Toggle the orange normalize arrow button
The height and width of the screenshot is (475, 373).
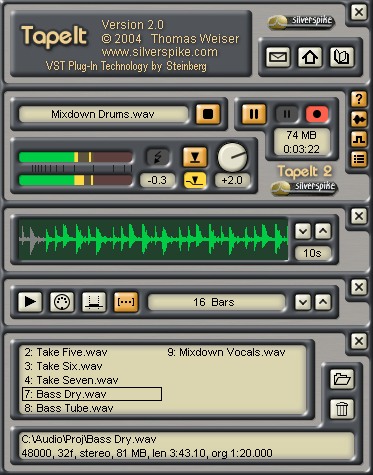195,157
